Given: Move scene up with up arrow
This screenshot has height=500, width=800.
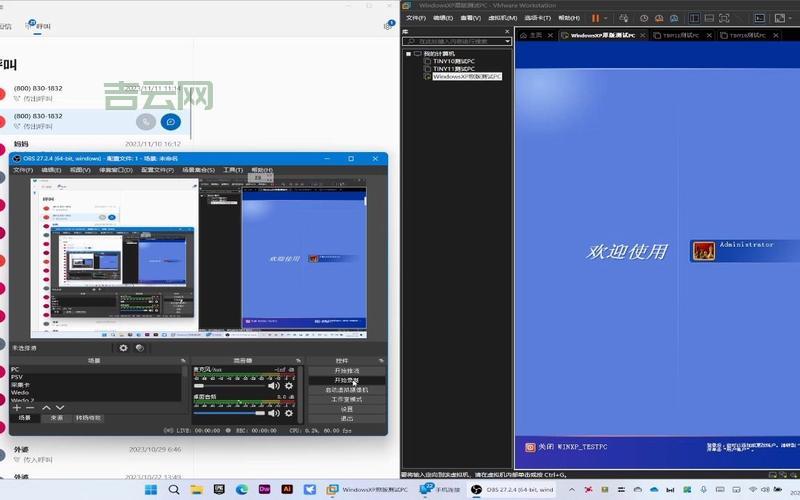Looking at the screenshot, I should [46, 408].
